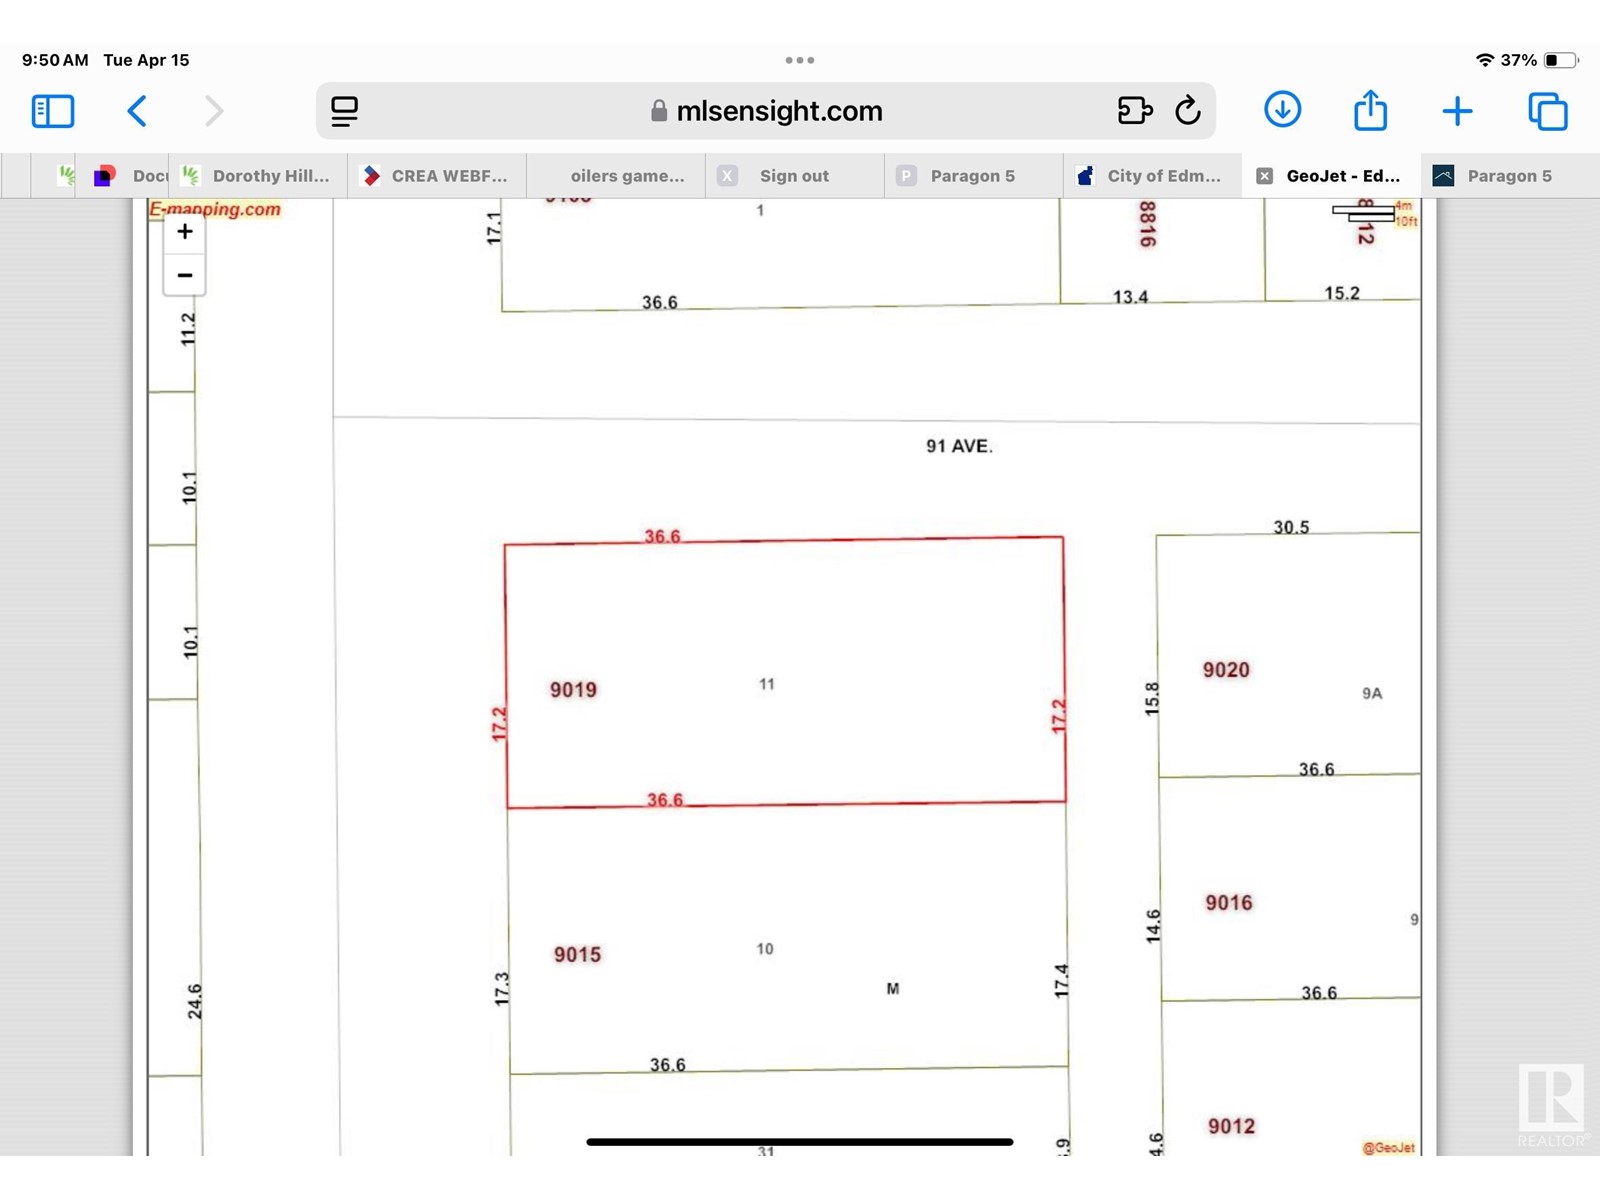Open the leftmost pinned tab icon
1600x1200 pixels.
coord(67,176)
